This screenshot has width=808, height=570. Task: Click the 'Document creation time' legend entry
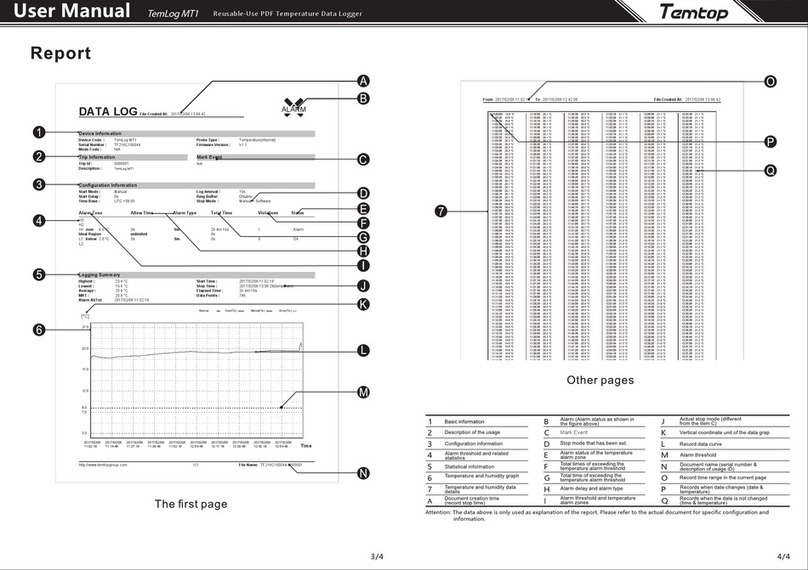point(472,500)
